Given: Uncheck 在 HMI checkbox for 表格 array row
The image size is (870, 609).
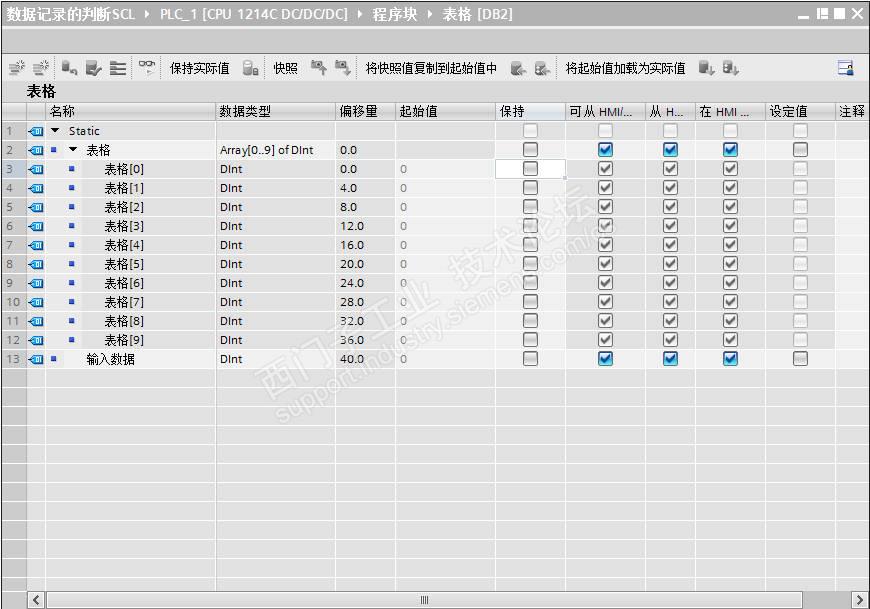Looking at the screenshot, I should click(x=730, y=150).
